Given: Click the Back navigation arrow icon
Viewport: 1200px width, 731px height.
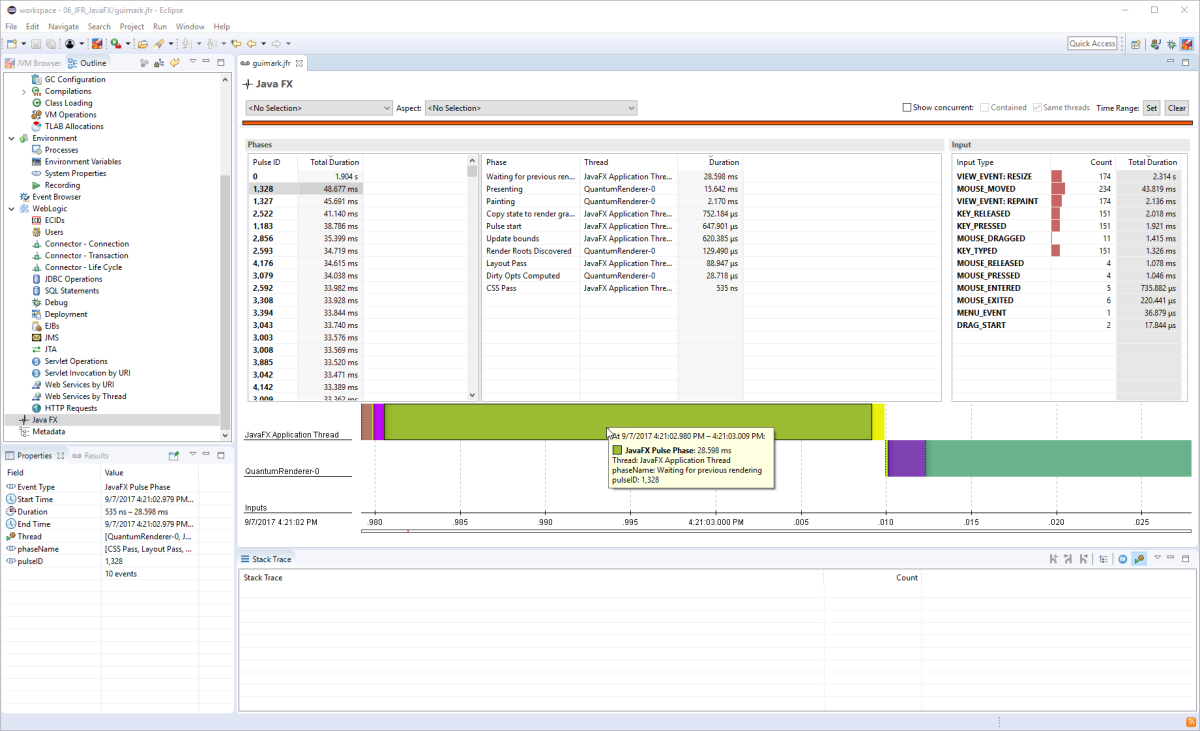Looking at the screenshot, I should [x=251, y=44].
